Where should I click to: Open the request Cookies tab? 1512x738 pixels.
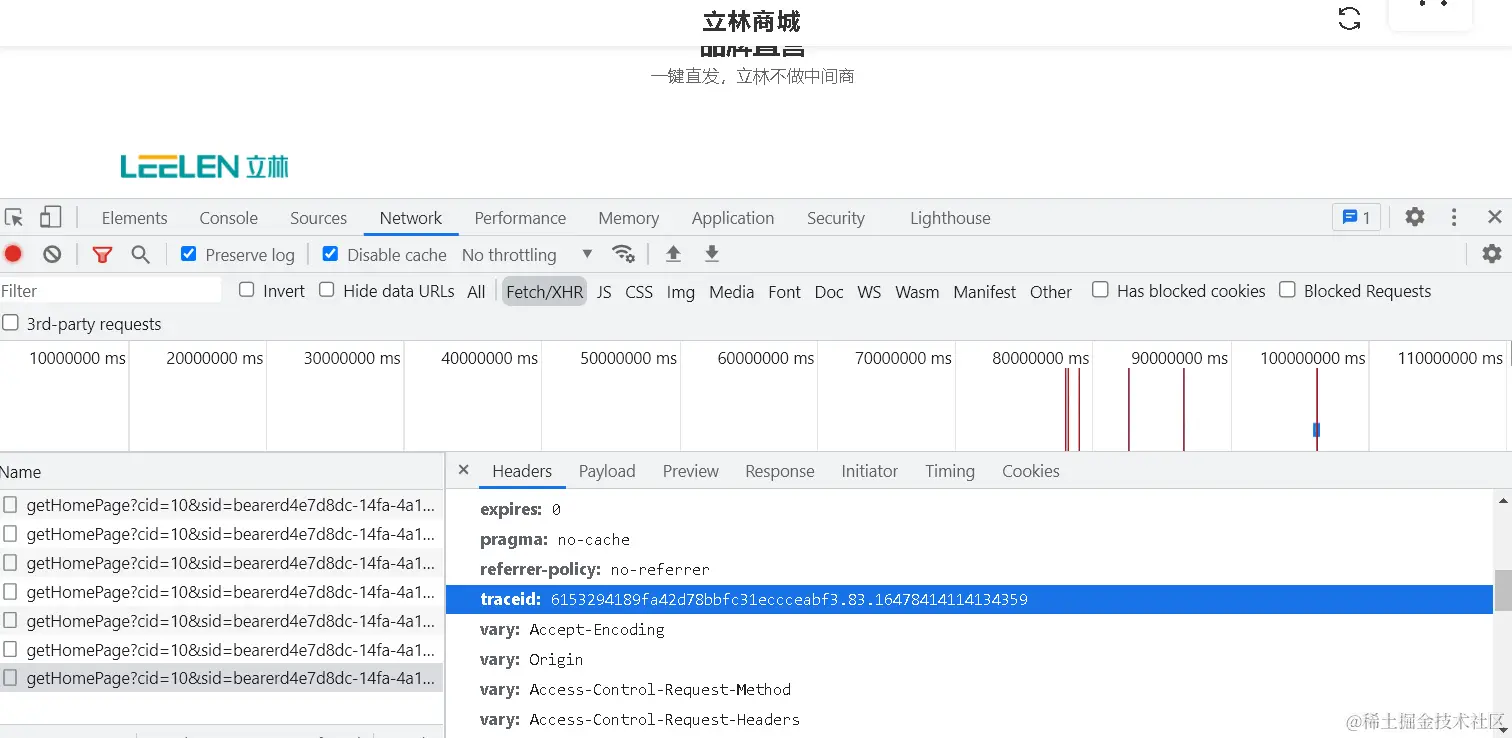1030,471
